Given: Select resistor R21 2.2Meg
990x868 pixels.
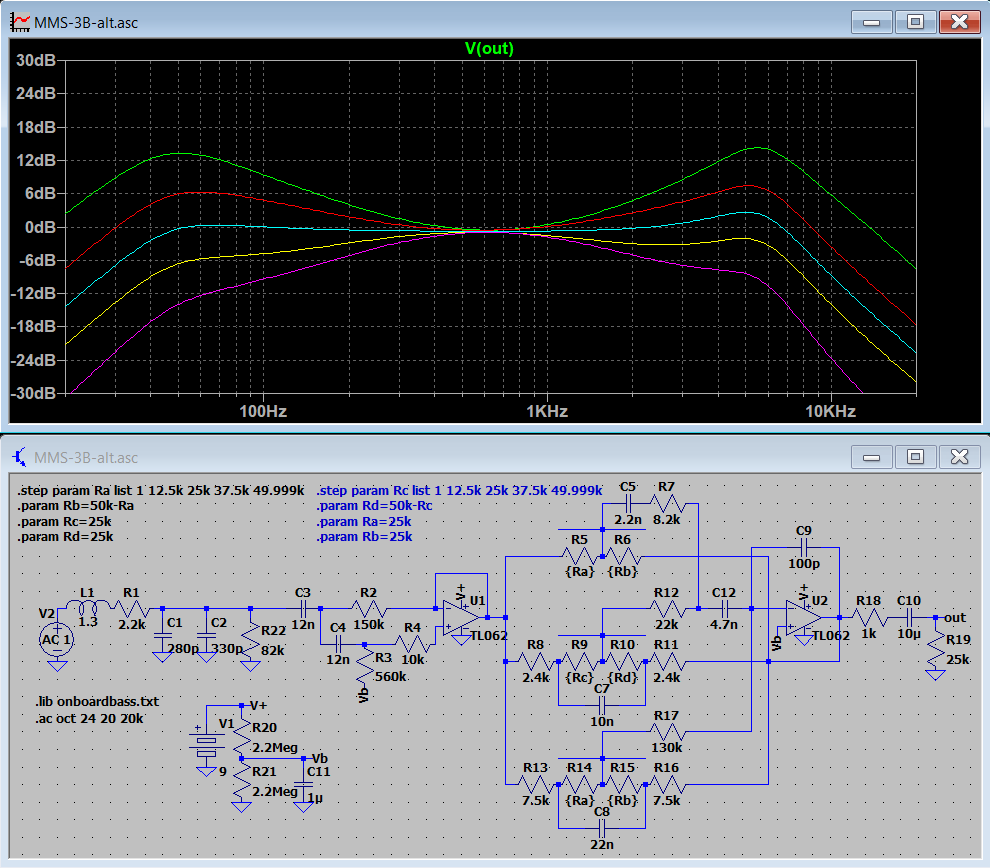Looking at the screenshot, I should click(x=242, y=780).
